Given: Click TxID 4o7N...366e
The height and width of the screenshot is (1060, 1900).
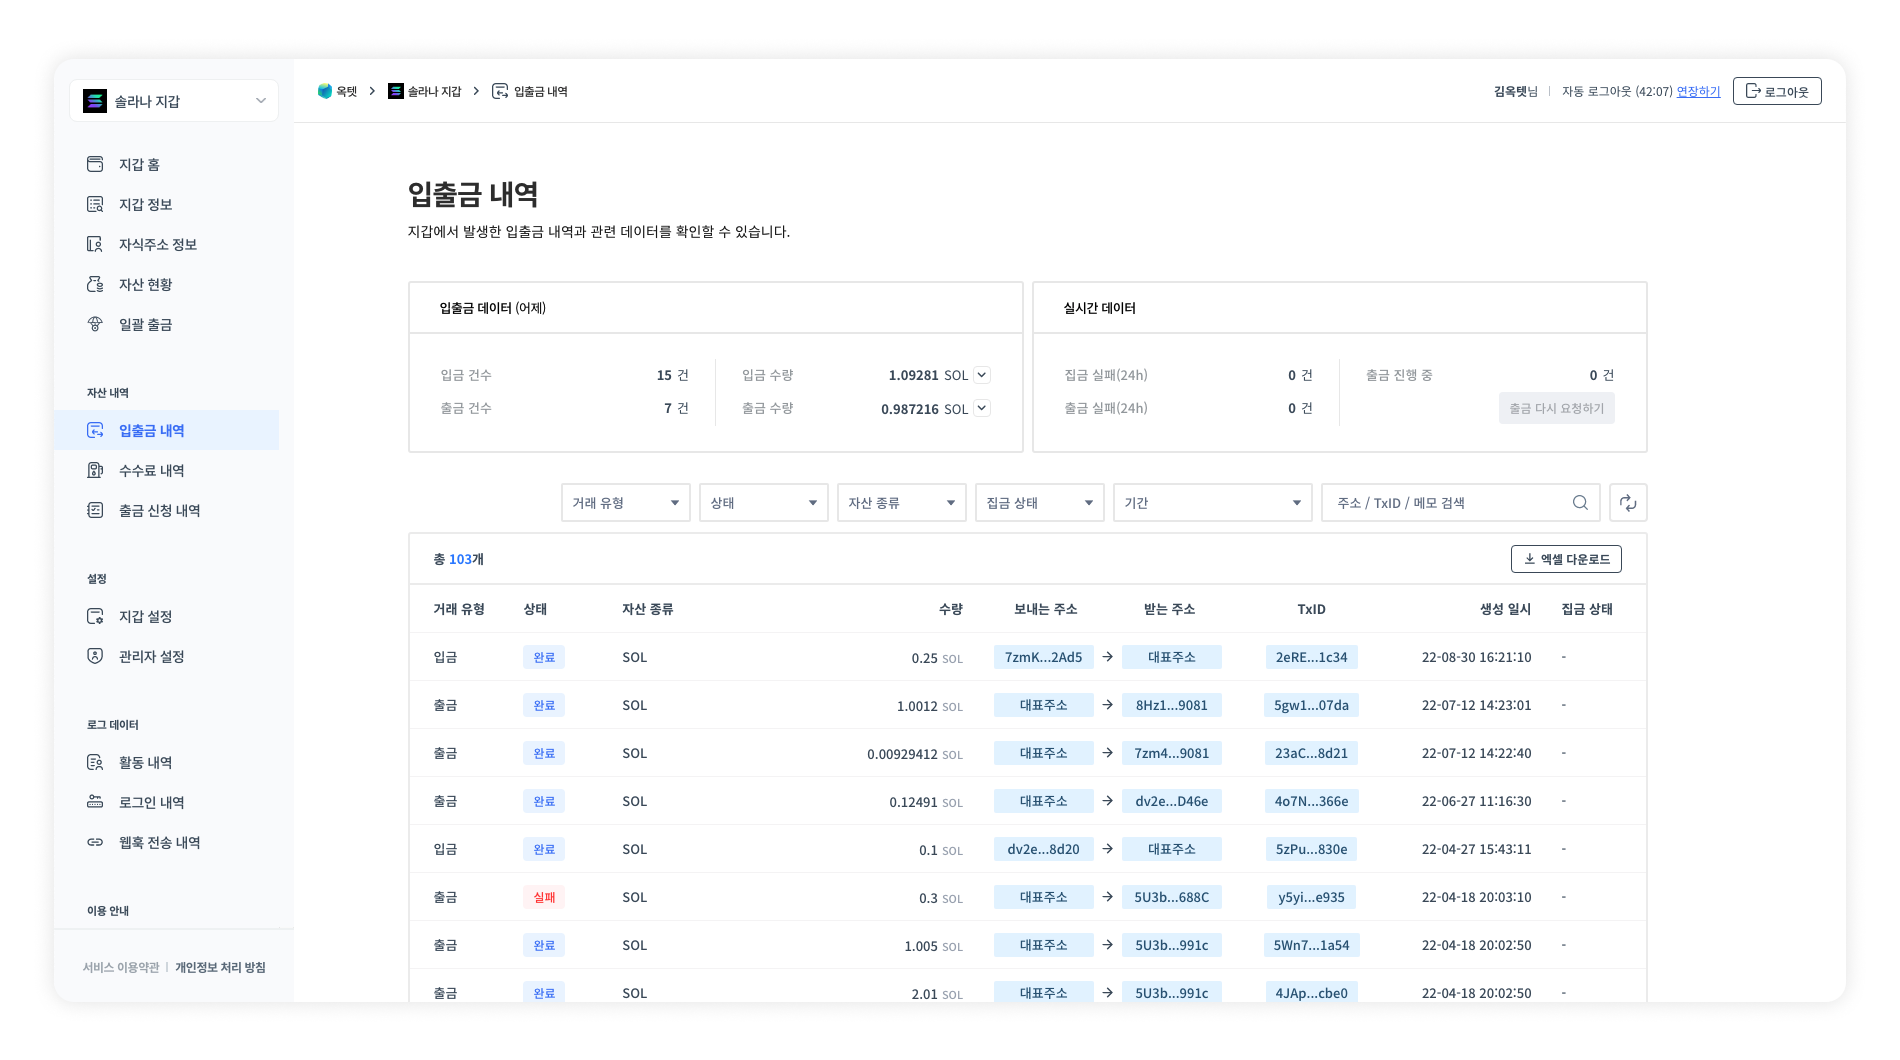Looking at the screenshot, I should 1311,801.
